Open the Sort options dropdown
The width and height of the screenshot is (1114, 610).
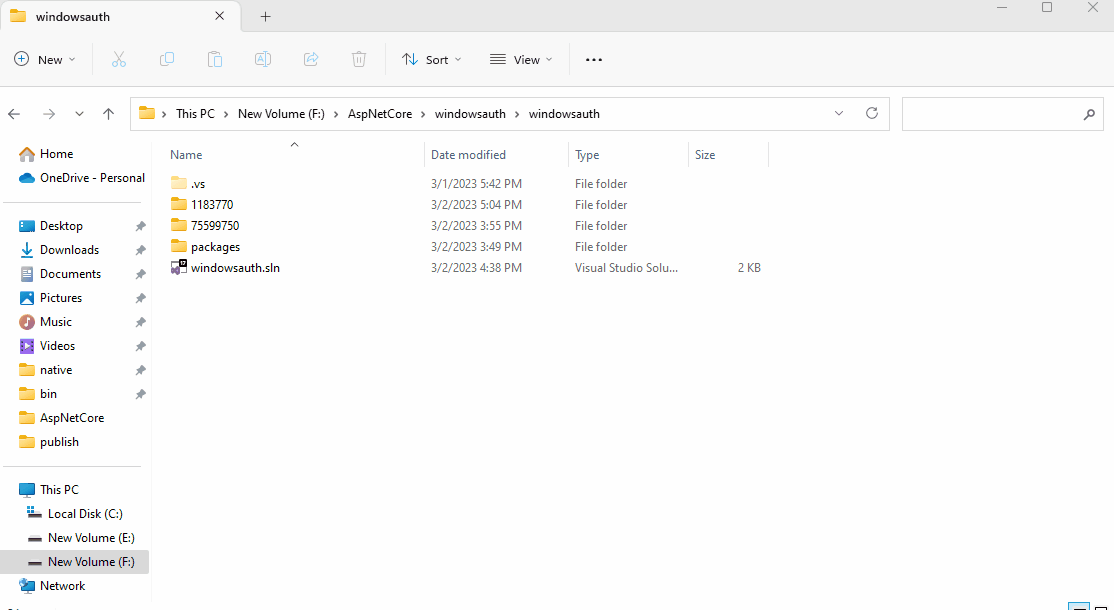pyautogui.click(x=431, y=59)
